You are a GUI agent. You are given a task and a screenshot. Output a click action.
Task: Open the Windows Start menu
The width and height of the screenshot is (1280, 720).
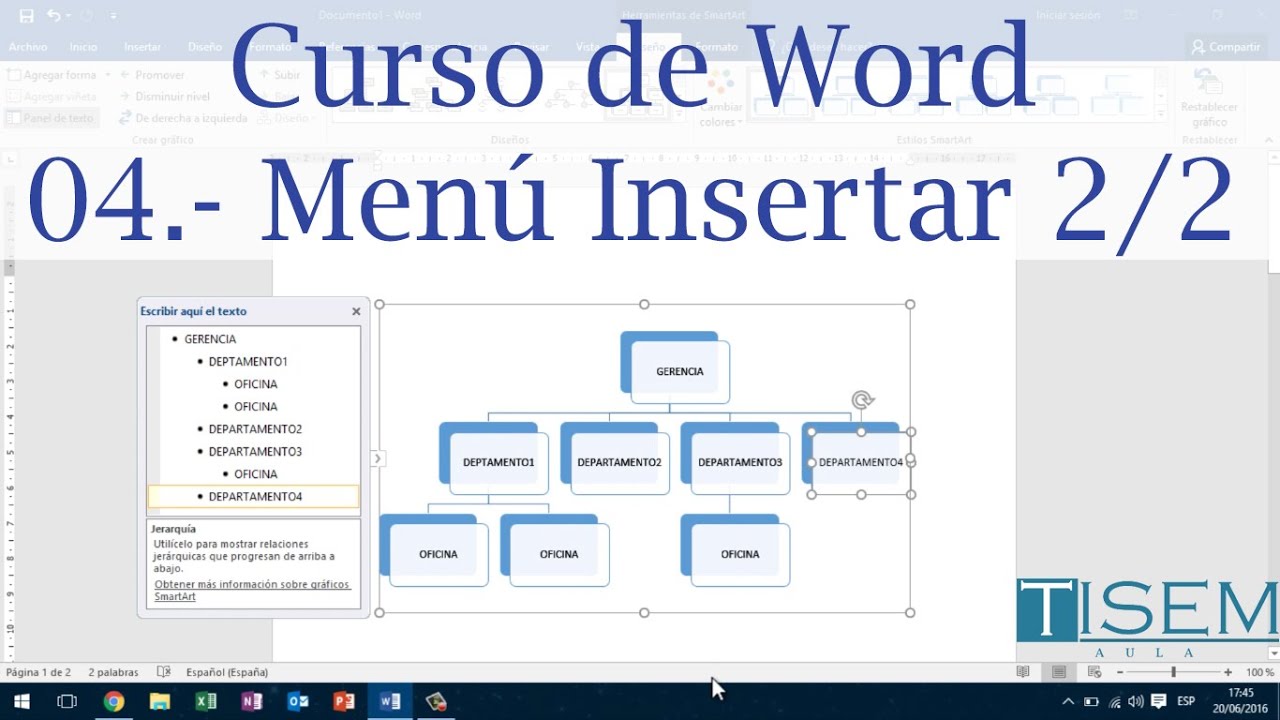[21, 702]
